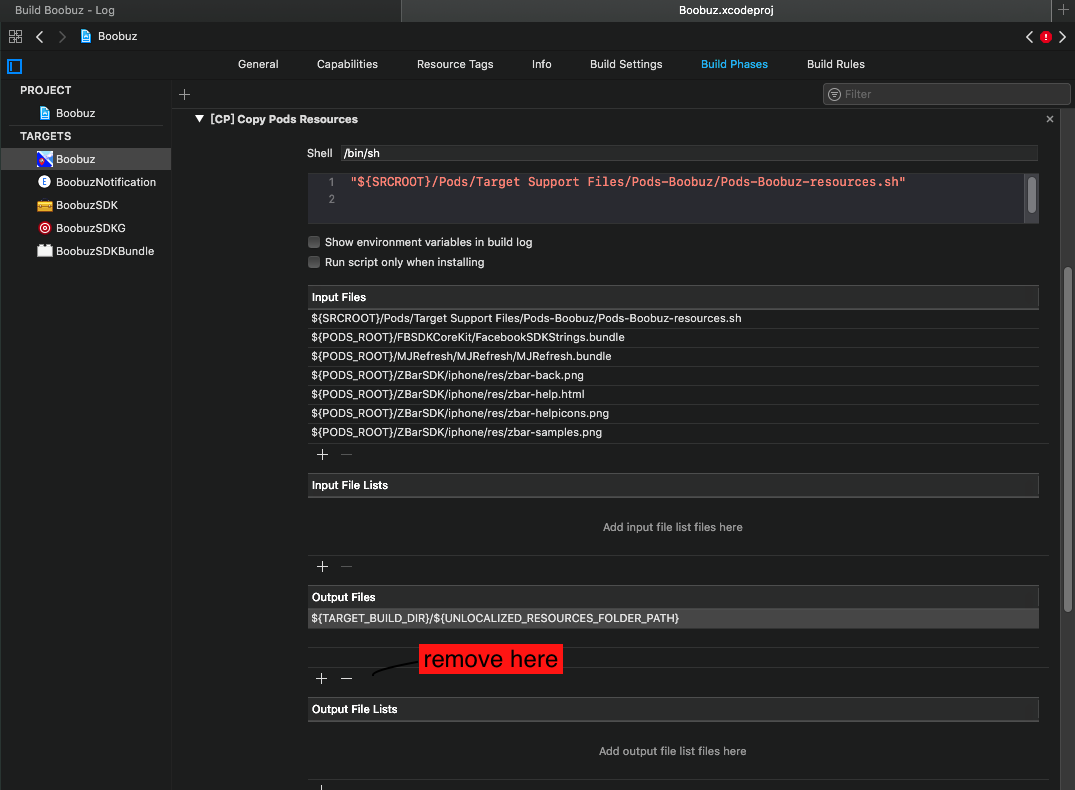
Task: Click the main editor vertical scrollbar
Action: (1067, 439)
